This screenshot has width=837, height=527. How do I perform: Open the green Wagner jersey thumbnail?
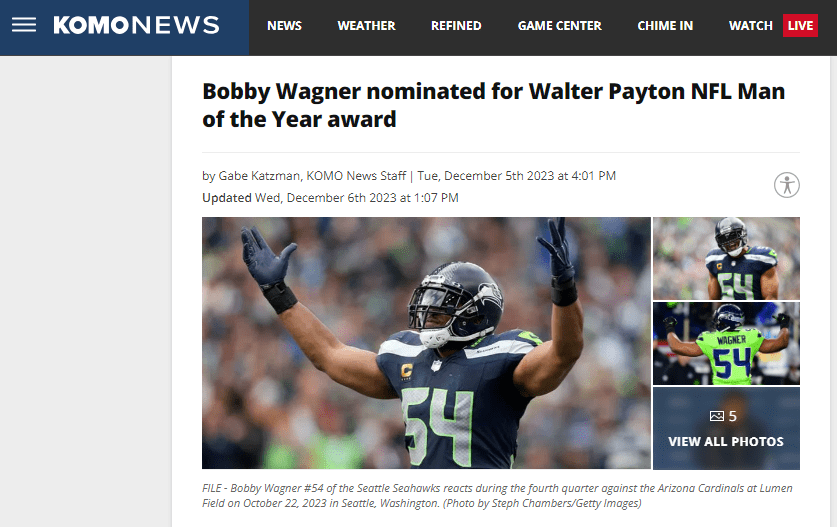click(x=726, y=343)
